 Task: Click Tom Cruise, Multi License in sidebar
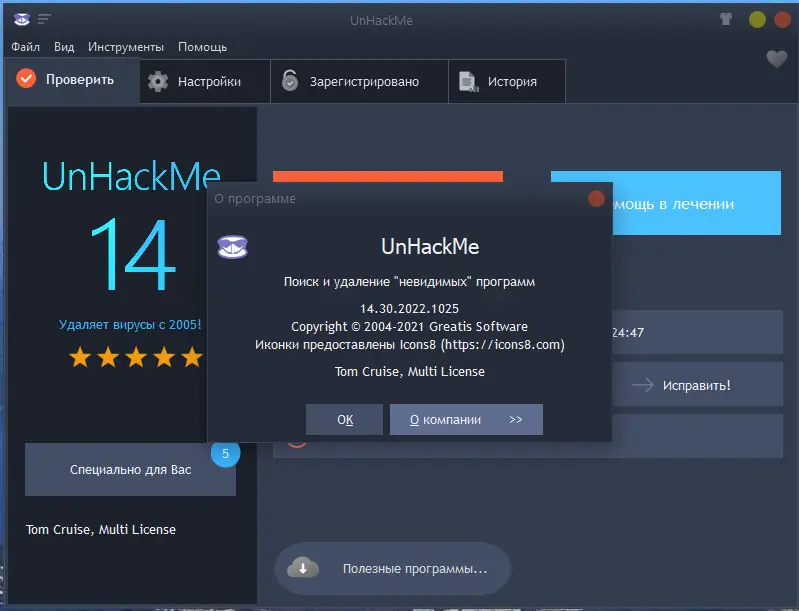101,529
